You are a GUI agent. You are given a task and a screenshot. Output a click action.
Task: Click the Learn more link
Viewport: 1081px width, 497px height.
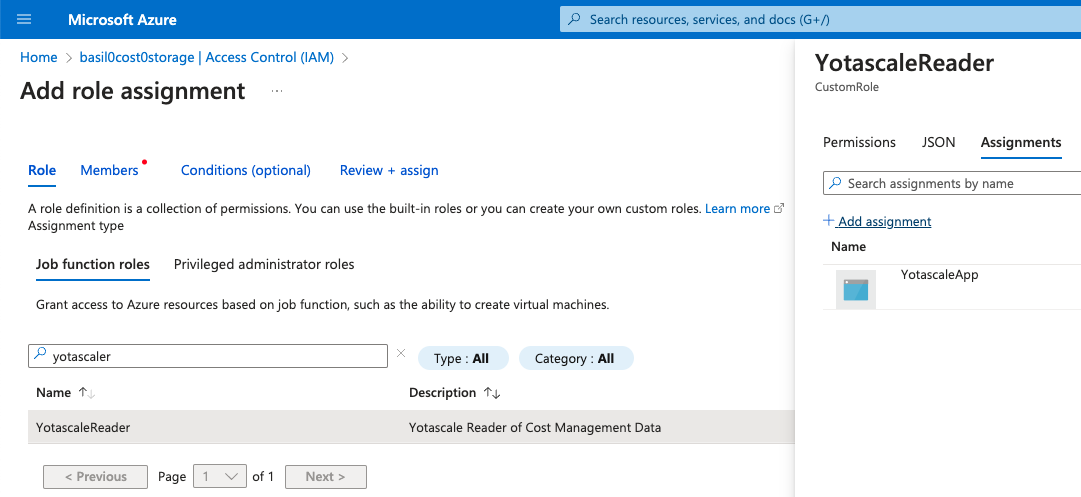tap(737, 209)
